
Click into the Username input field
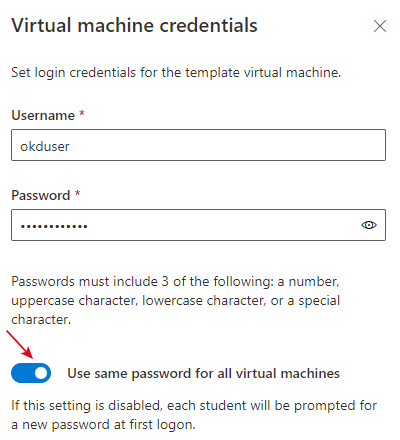click(x=198, y=145)
